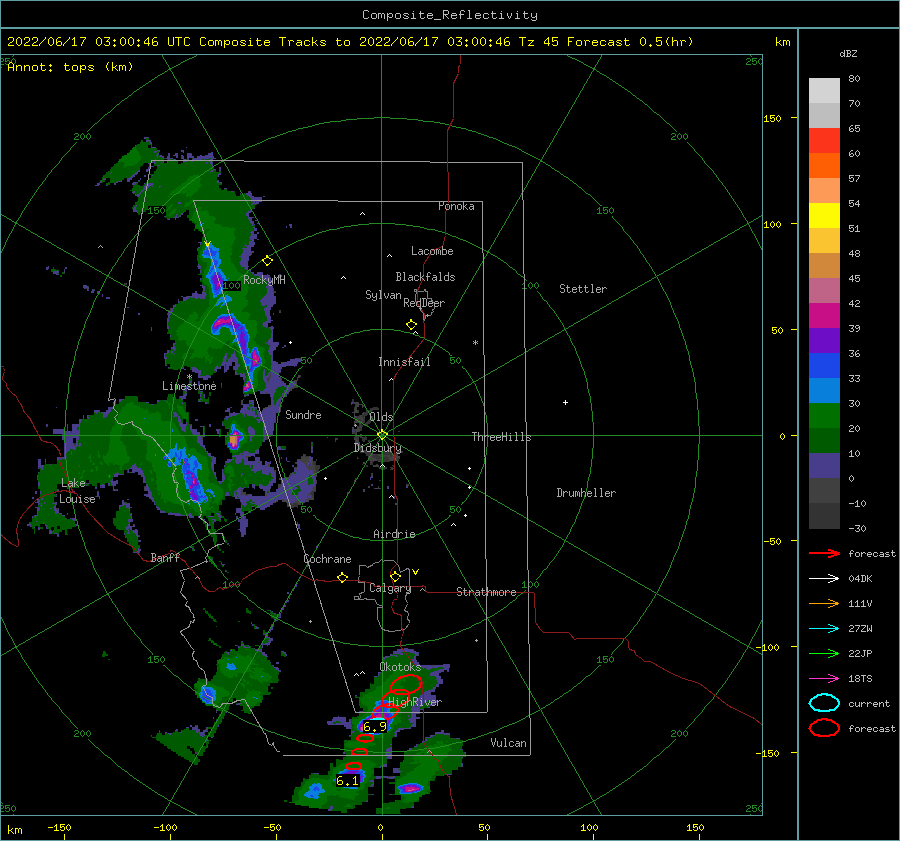Click the 'Ponoka' city label
This screenshot has width=900, height=841.
tap(456, 206)
